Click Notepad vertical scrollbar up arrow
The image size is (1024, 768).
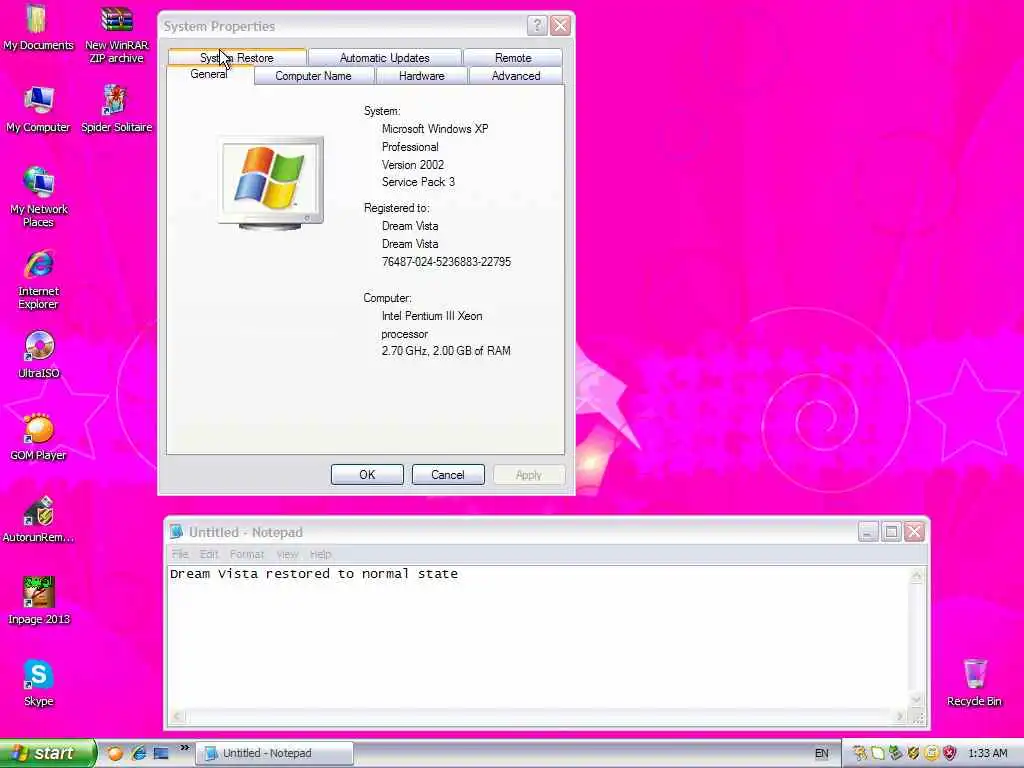tap(916, 575)
